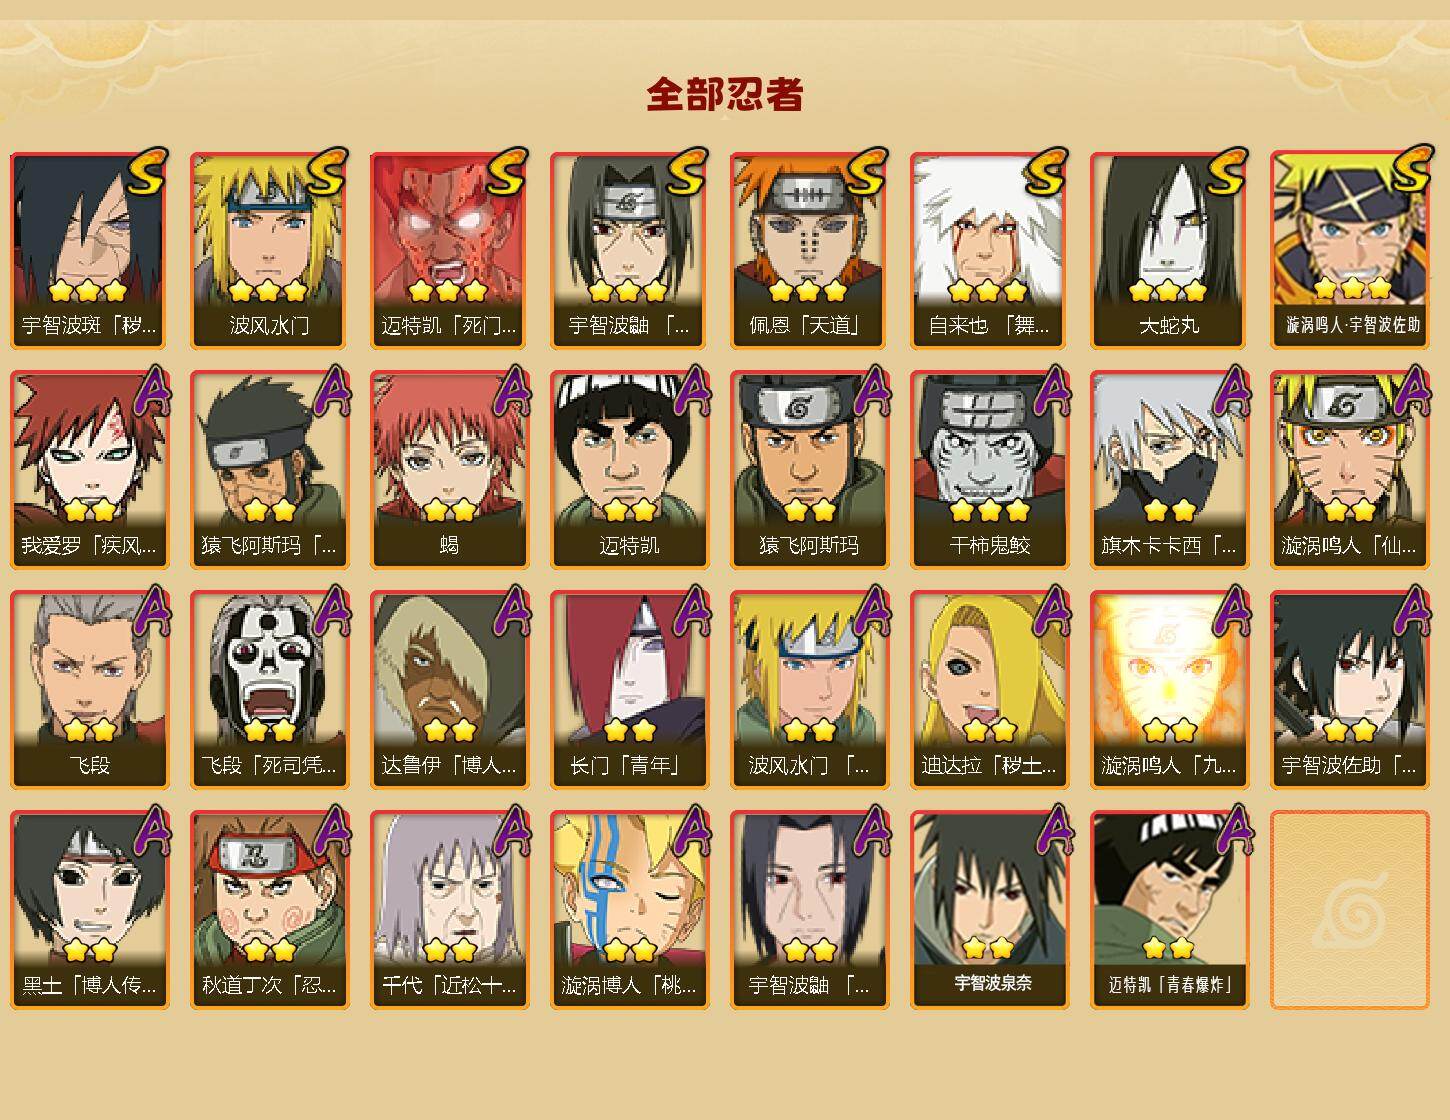Choose the 宇智波泉奈 ninja card
The image size is (1450, 1120).
point(989,910)
